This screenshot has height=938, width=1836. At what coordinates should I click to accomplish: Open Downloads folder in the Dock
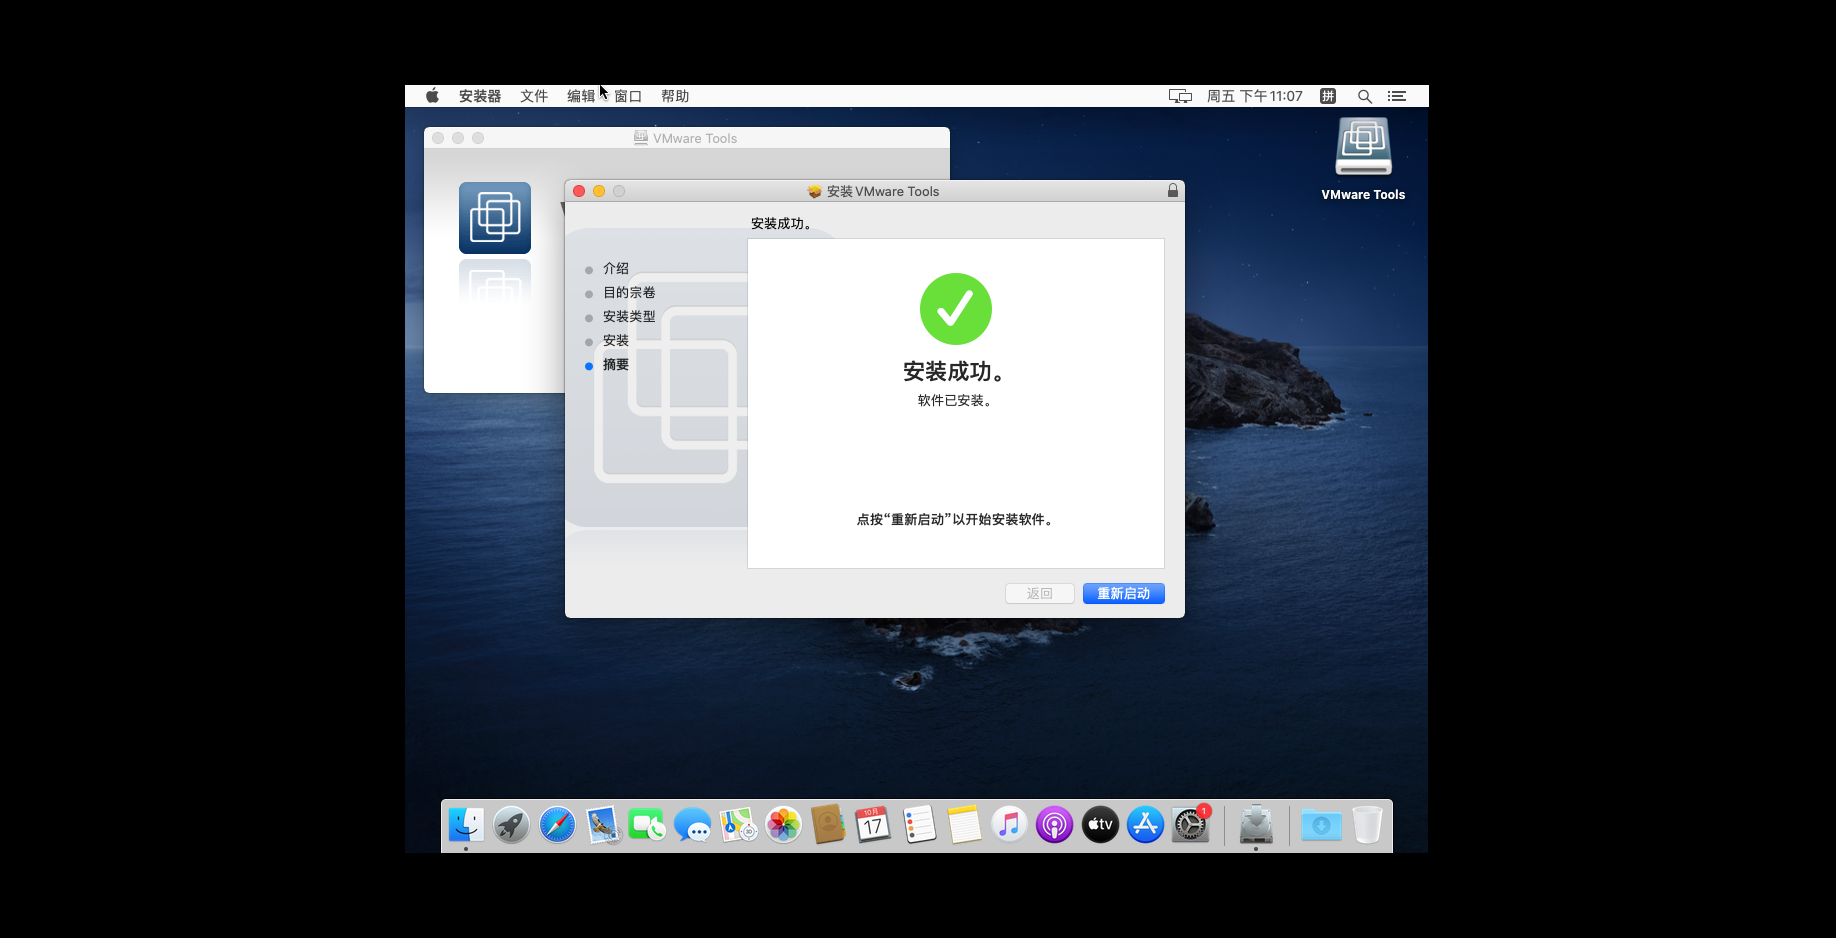pyautogui.click(x=1321, y=825)
